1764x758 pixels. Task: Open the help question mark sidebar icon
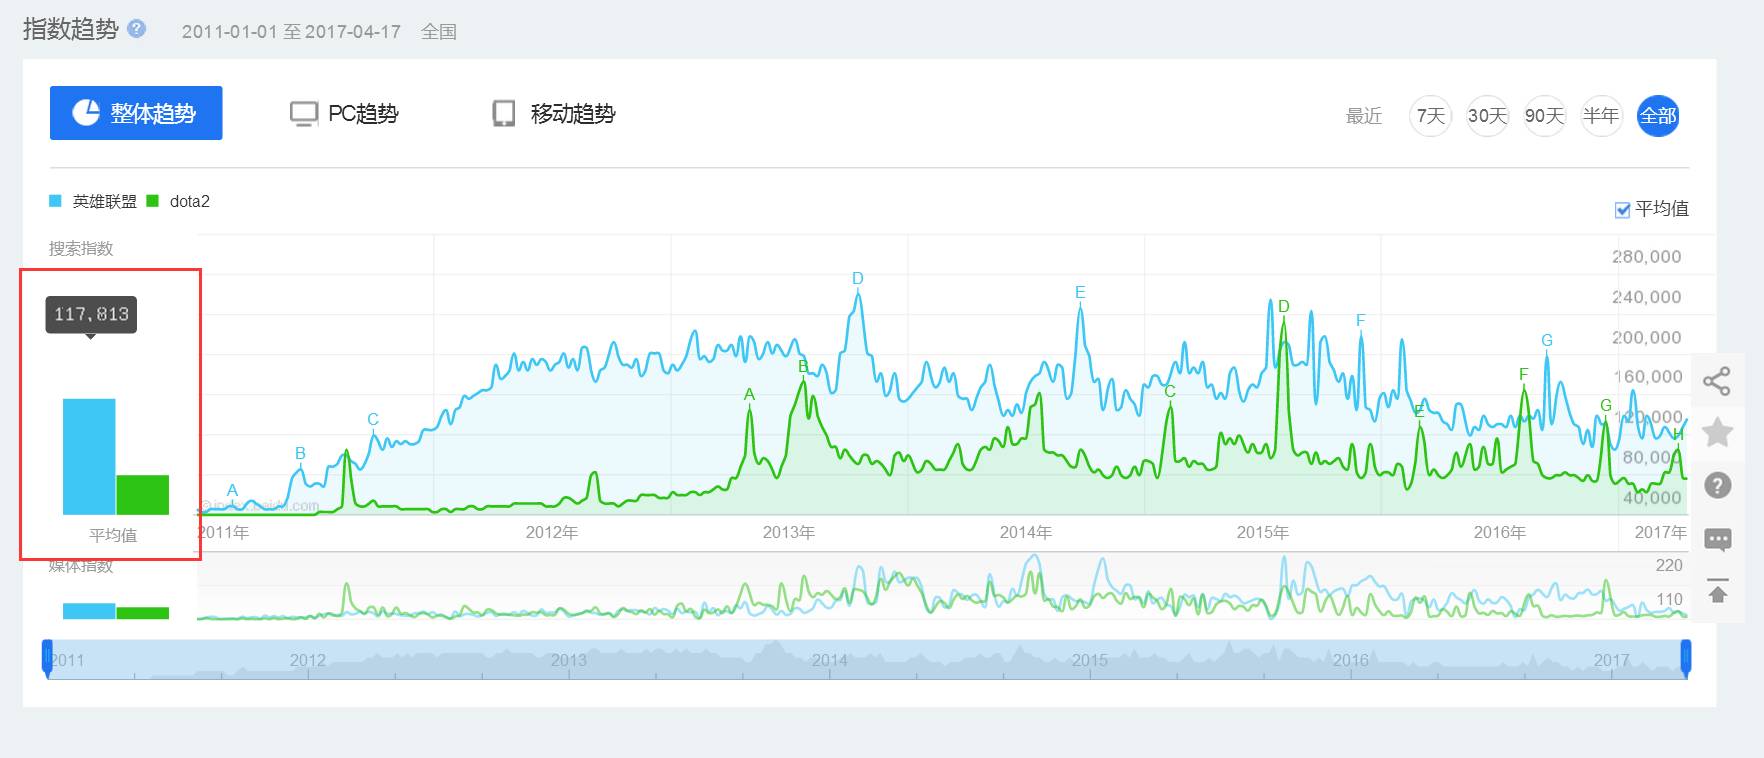(x=1717, y=486)
